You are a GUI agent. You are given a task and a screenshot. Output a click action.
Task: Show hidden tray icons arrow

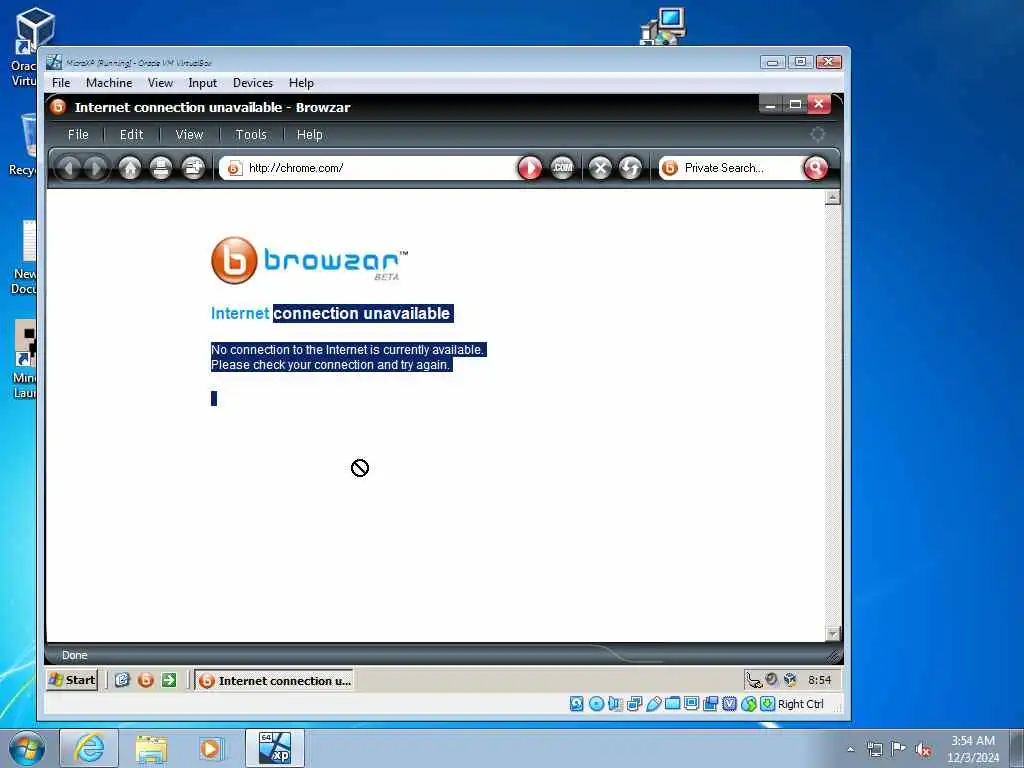pyautogui.click(x=850, y=750)
